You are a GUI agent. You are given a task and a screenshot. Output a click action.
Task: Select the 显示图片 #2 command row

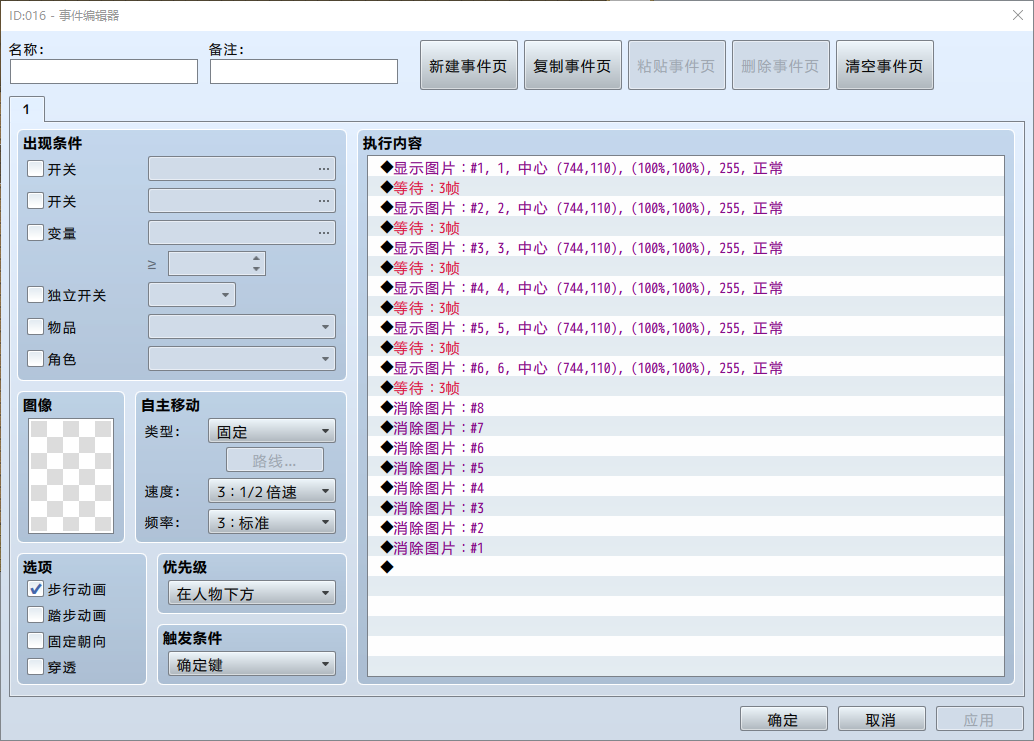pyautogui.click(x=686, y=208)
